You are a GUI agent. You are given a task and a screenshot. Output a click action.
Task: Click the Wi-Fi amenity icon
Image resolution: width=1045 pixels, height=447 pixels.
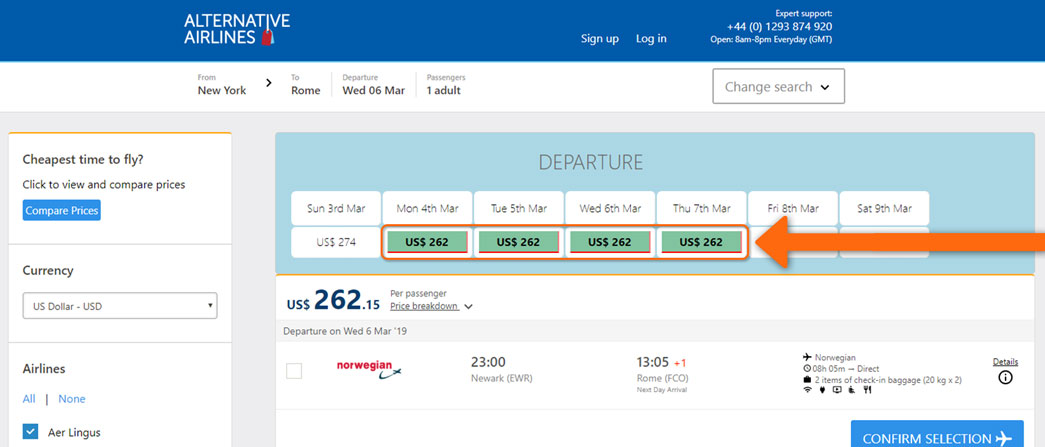808,390
